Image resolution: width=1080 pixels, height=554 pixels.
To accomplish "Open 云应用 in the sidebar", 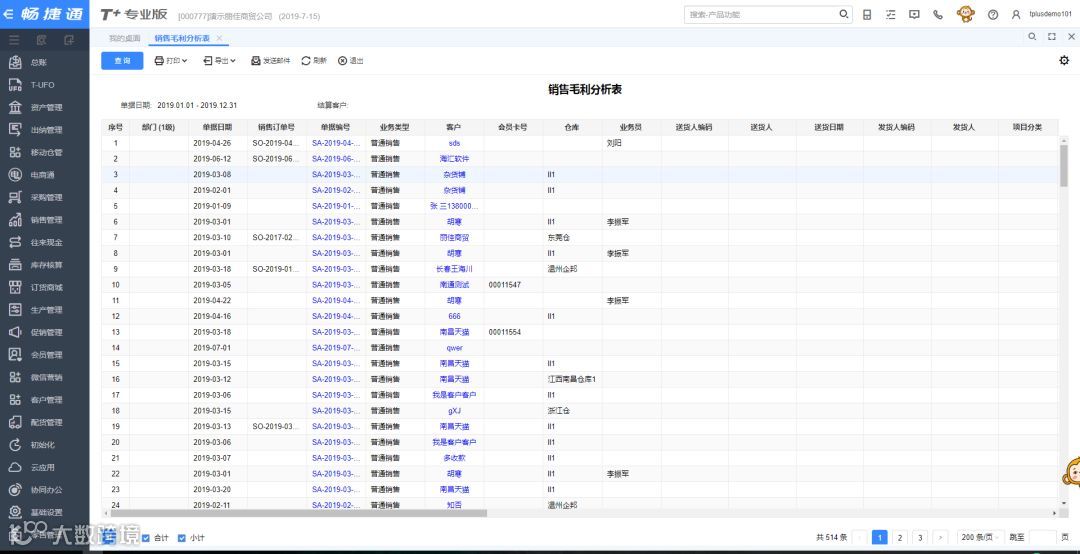I will click(44, 467).
